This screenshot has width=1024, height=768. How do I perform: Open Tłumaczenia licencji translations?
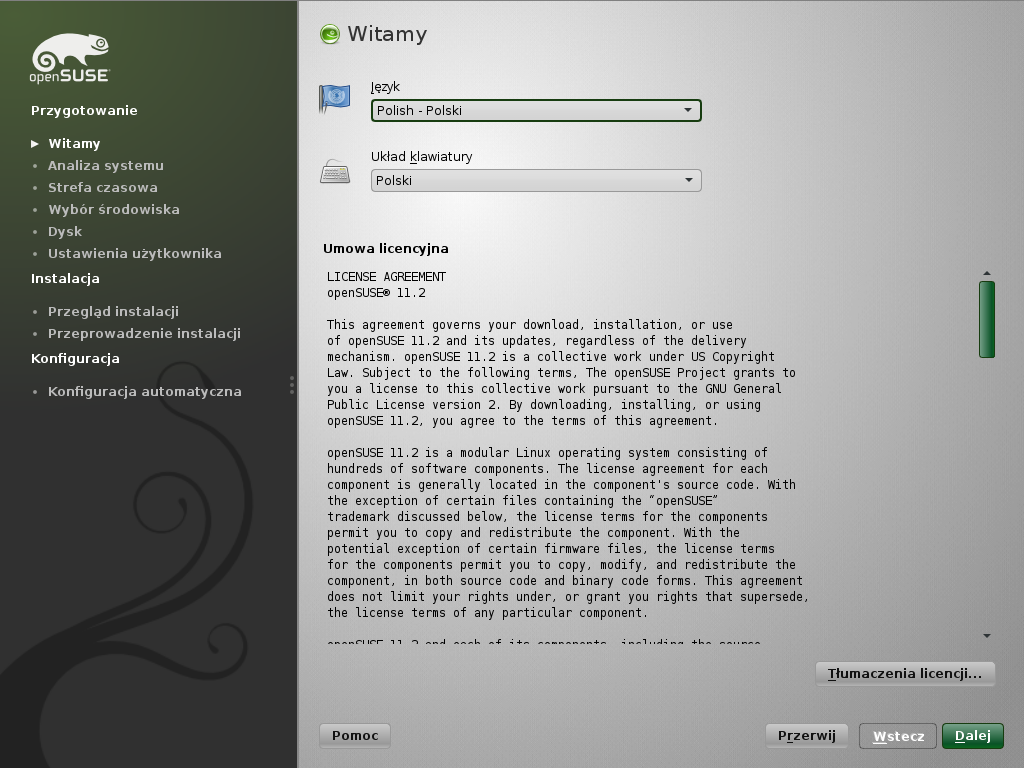click(x=905, y=673)
